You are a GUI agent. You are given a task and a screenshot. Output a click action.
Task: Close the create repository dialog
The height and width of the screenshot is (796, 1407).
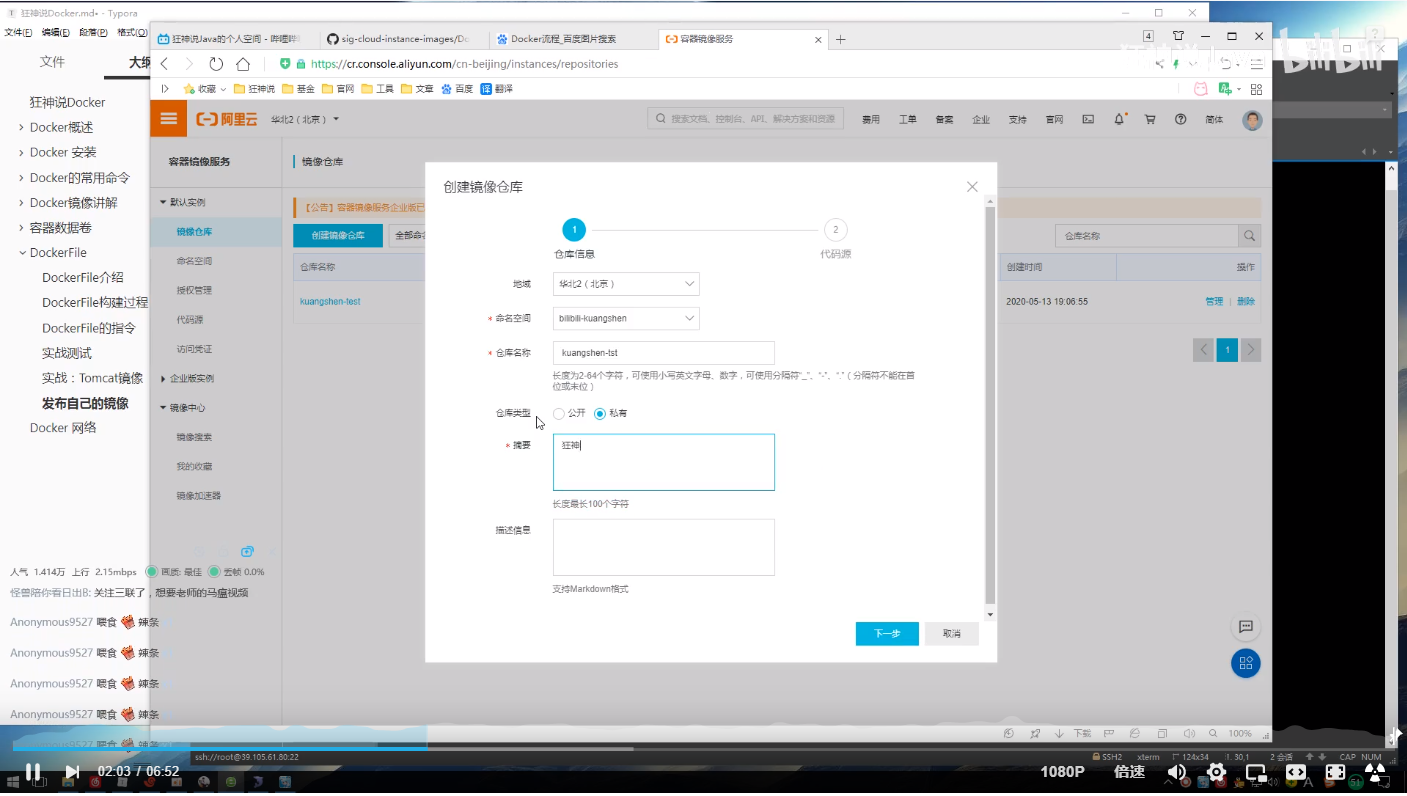tap(972, 187)
